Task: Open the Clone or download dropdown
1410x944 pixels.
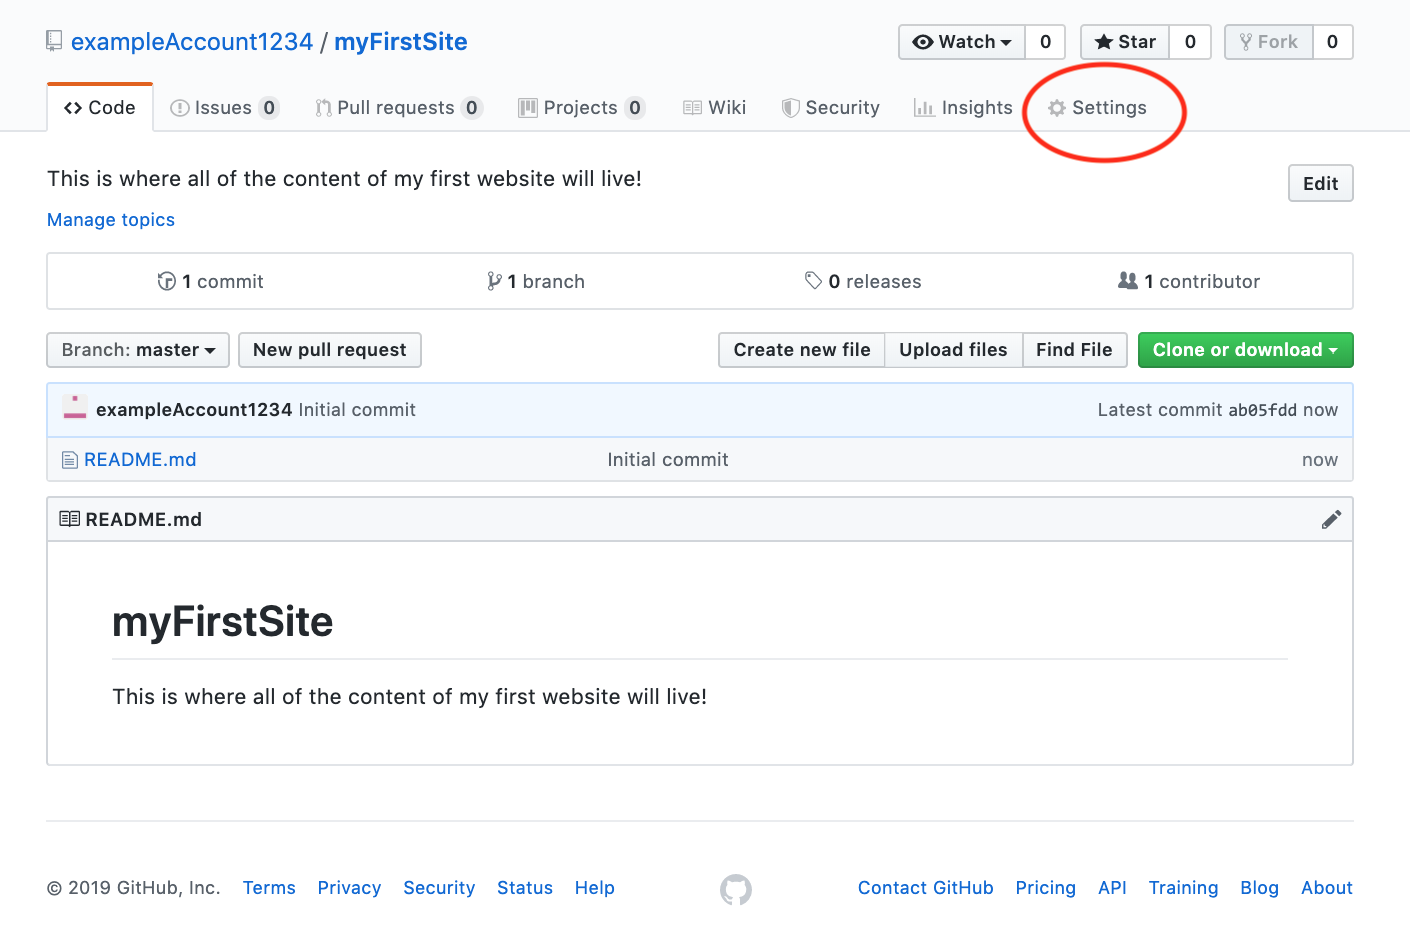Action: point(1245,350)
